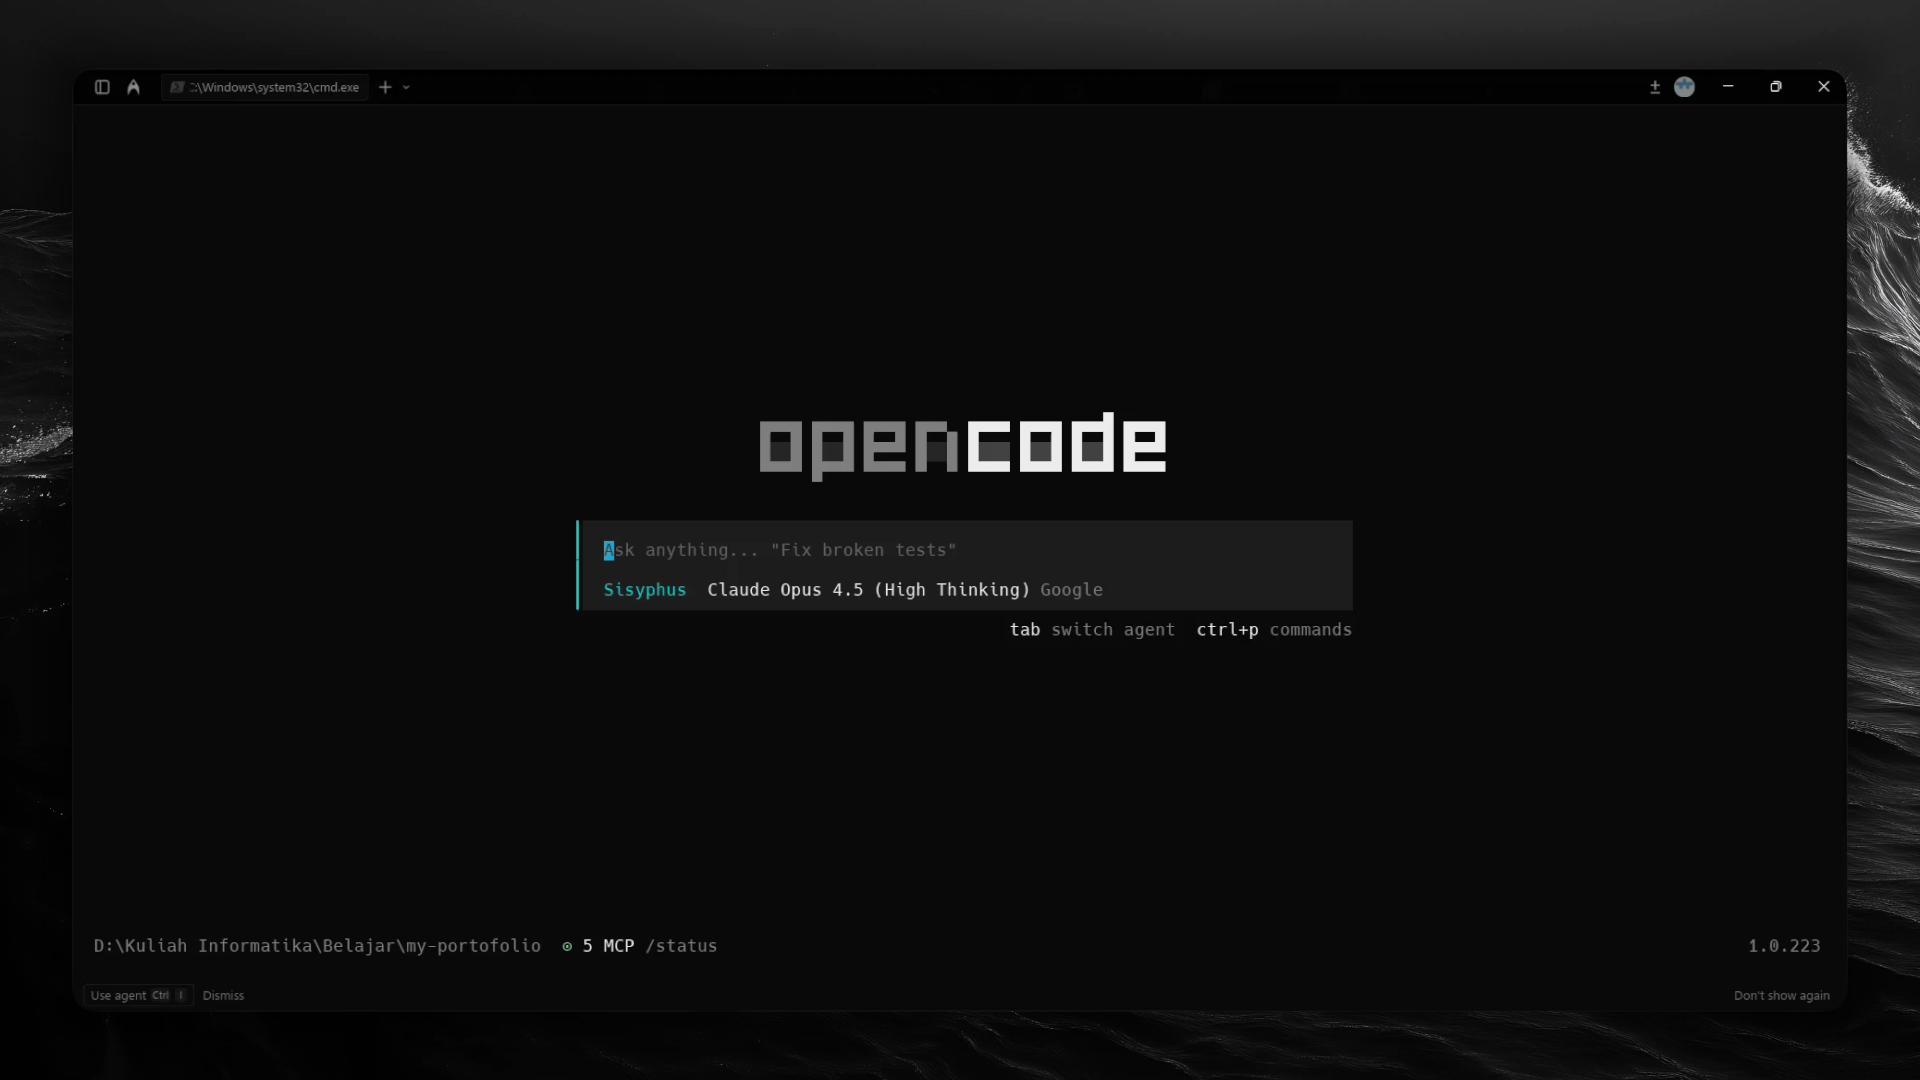Click the sidebar pane toggle icon
1920x1080 pixels.
101,88
